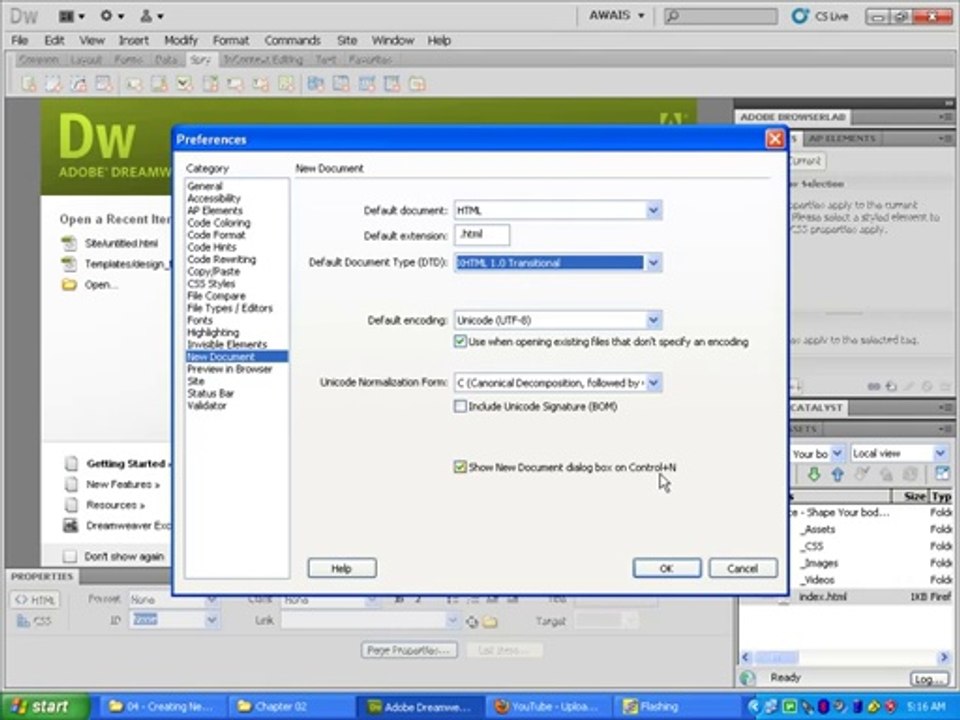Open Unicode Normalization Form dropdown
This screenshot has width=960, height=720.
tap(653, 383)
